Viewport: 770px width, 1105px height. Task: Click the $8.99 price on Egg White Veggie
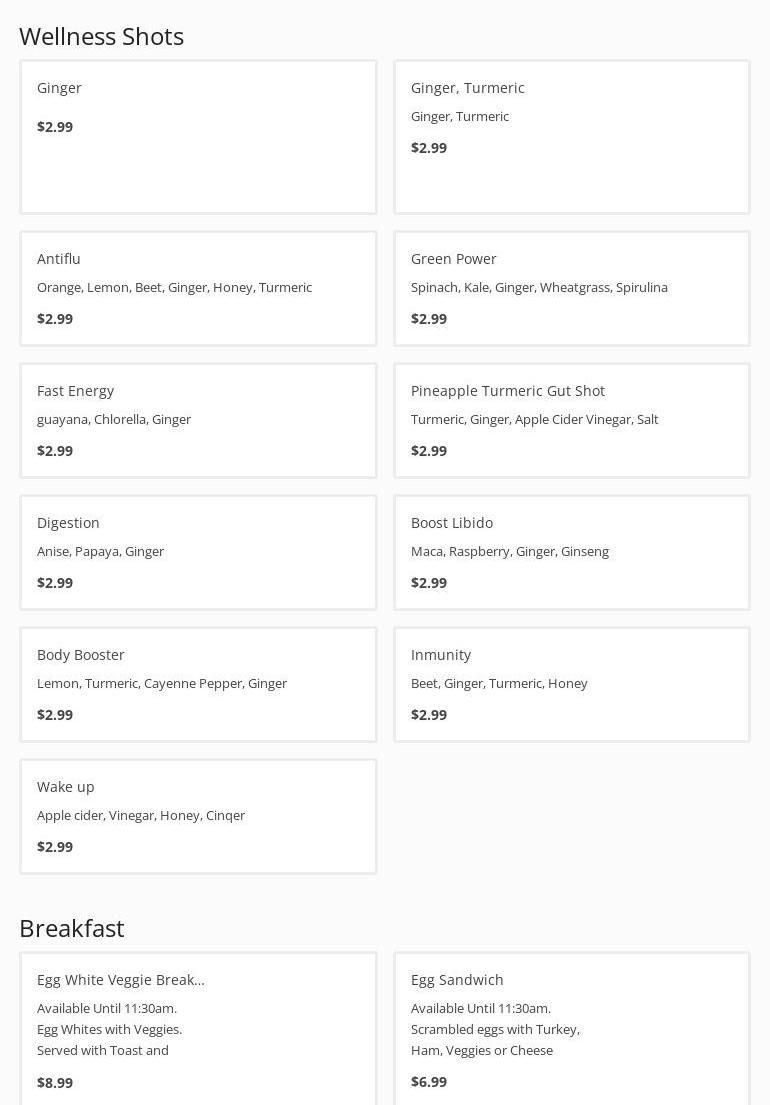tap(55, 1082)
